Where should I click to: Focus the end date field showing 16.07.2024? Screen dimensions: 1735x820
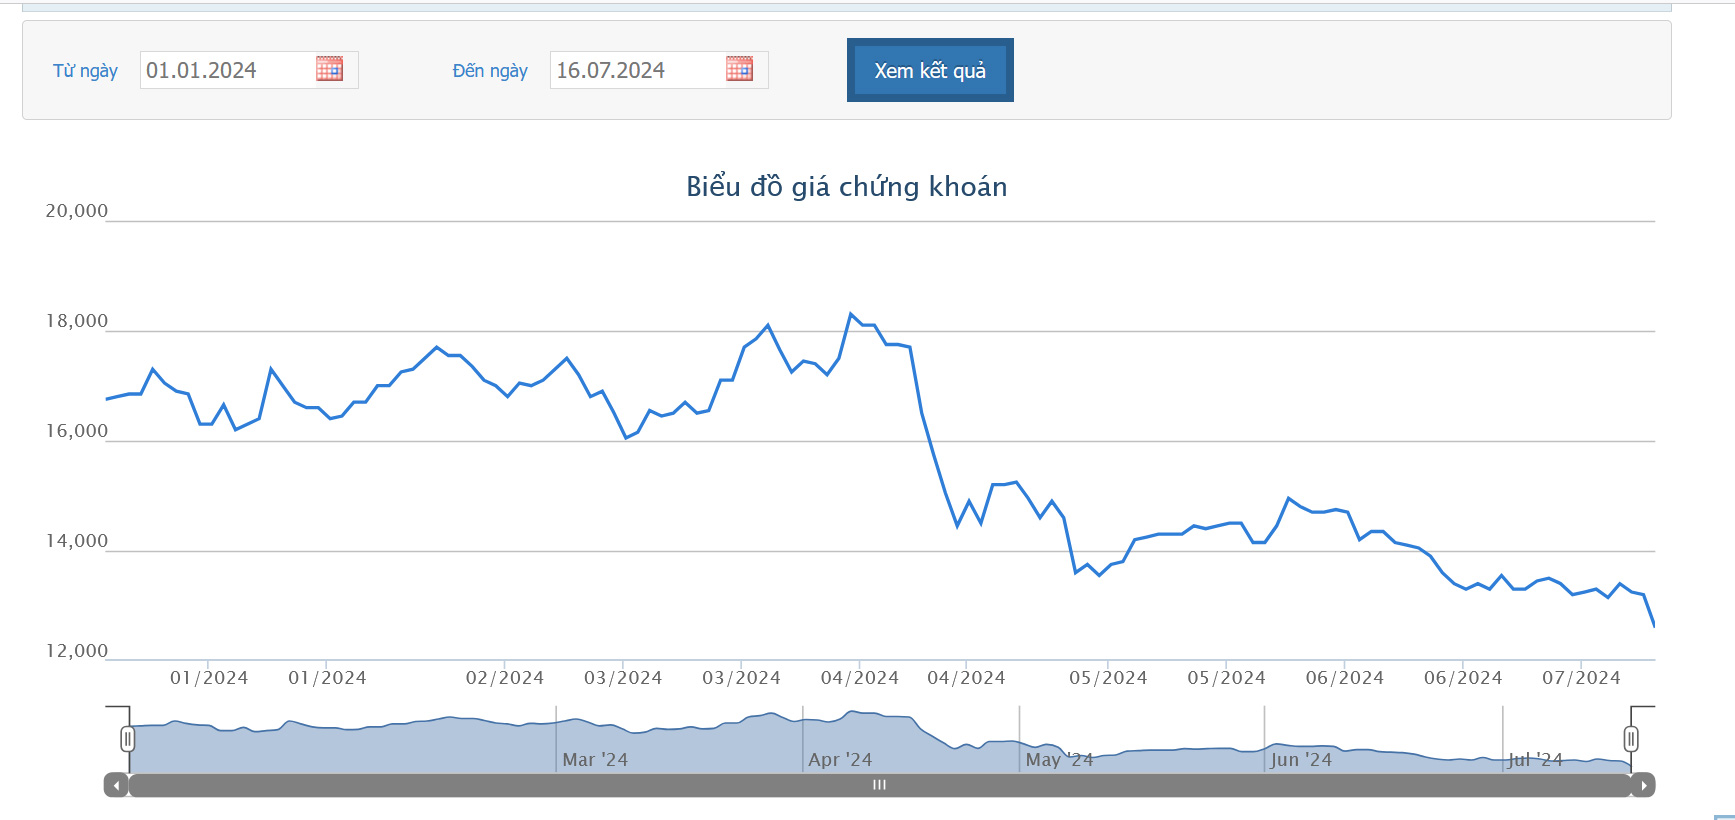click(x=636, y=70)
